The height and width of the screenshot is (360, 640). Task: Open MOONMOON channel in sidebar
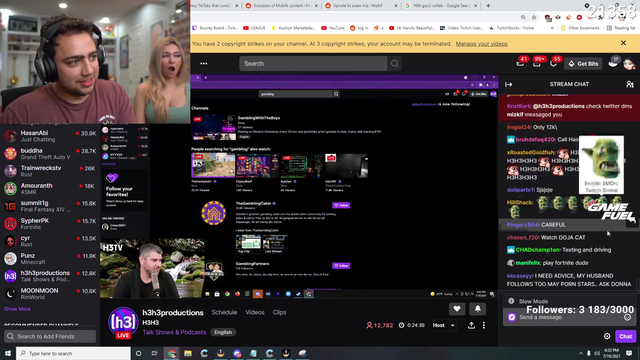coord(50,293)
